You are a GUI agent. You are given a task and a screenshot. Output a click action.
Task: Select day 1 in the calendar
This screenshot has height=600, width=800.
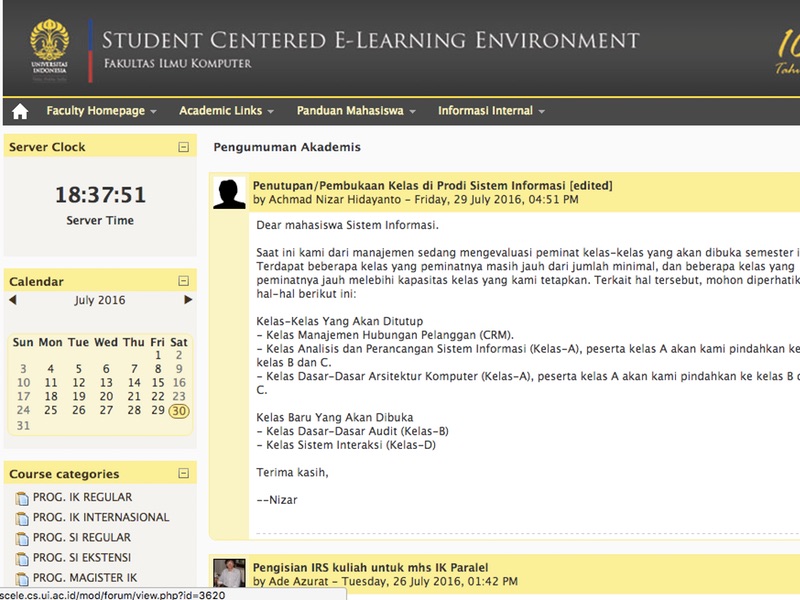(158, 355)
